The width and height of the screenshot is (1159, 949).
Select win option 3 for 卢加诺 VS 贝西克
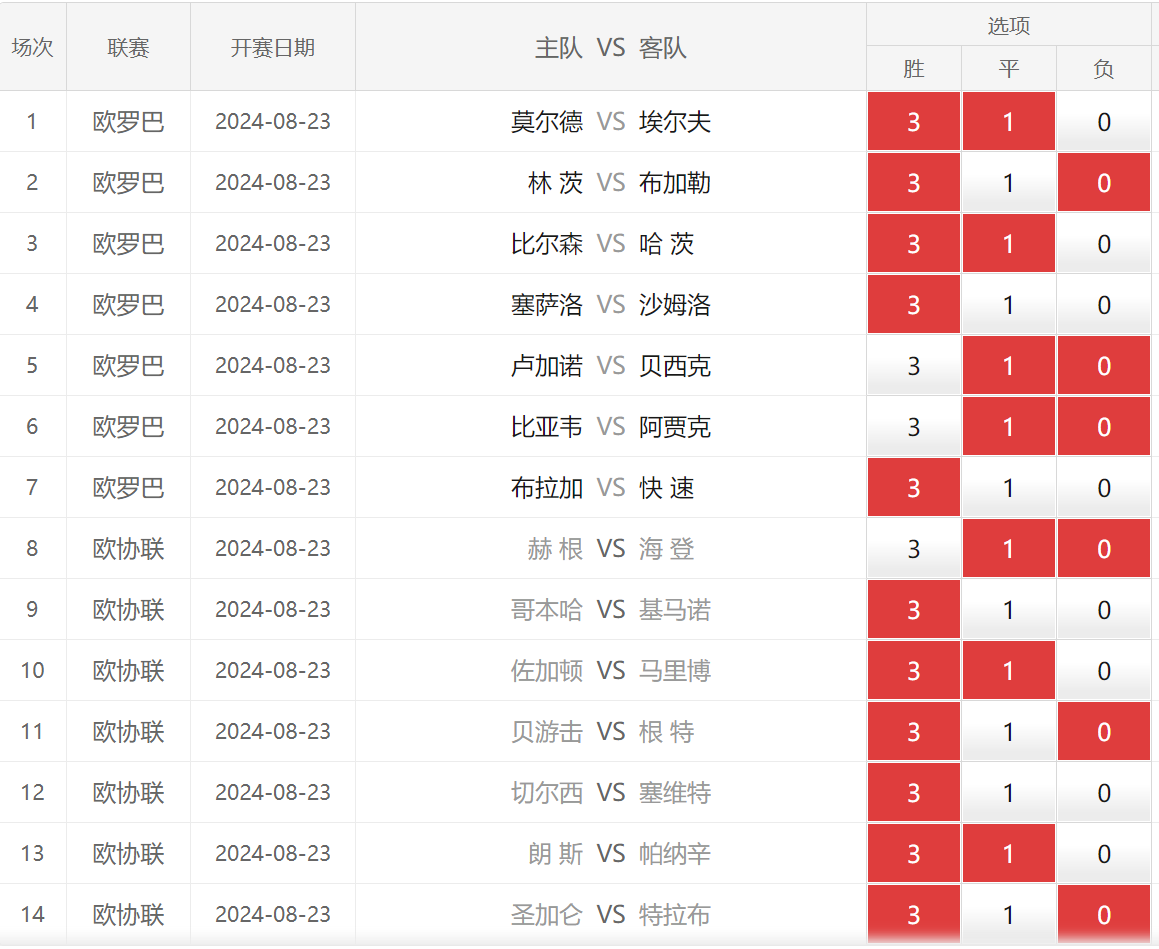(914, 365)
